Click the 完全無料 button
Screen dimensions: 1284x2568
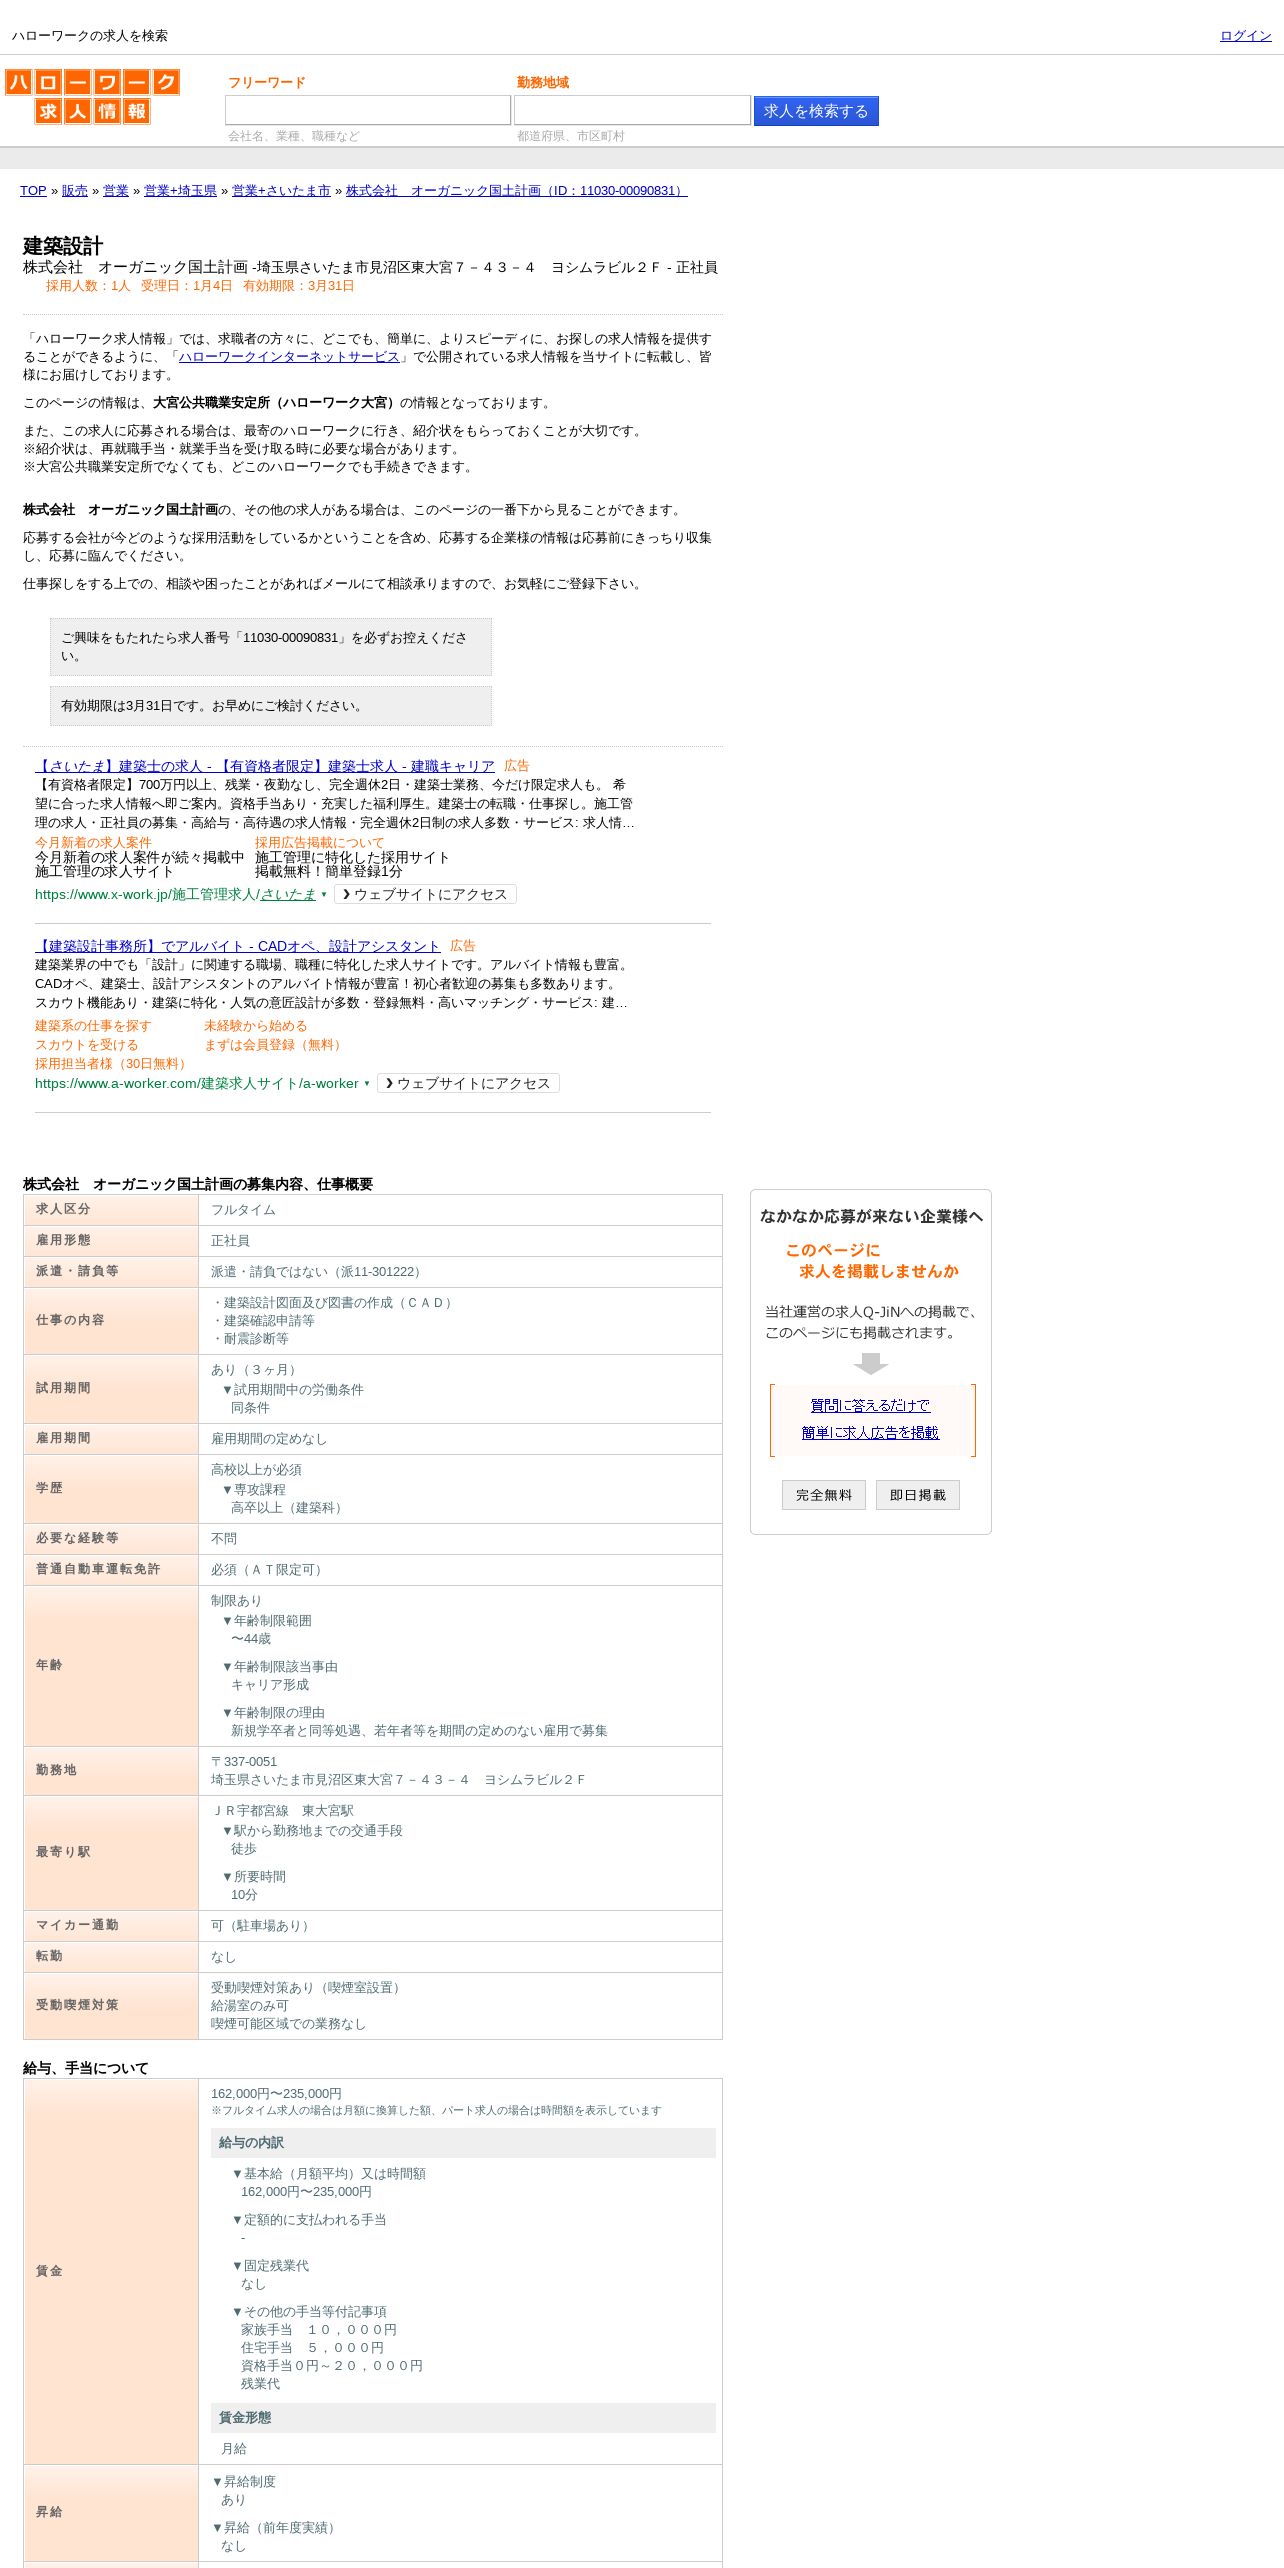[824, 1495]
